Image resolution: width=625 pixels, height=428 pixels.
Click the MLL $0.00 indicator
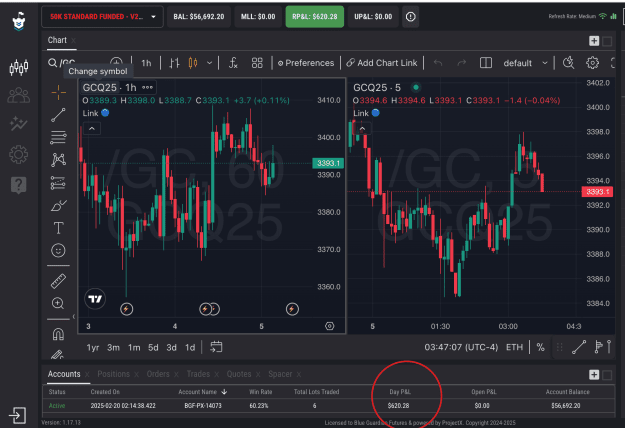tap(258, 17)
